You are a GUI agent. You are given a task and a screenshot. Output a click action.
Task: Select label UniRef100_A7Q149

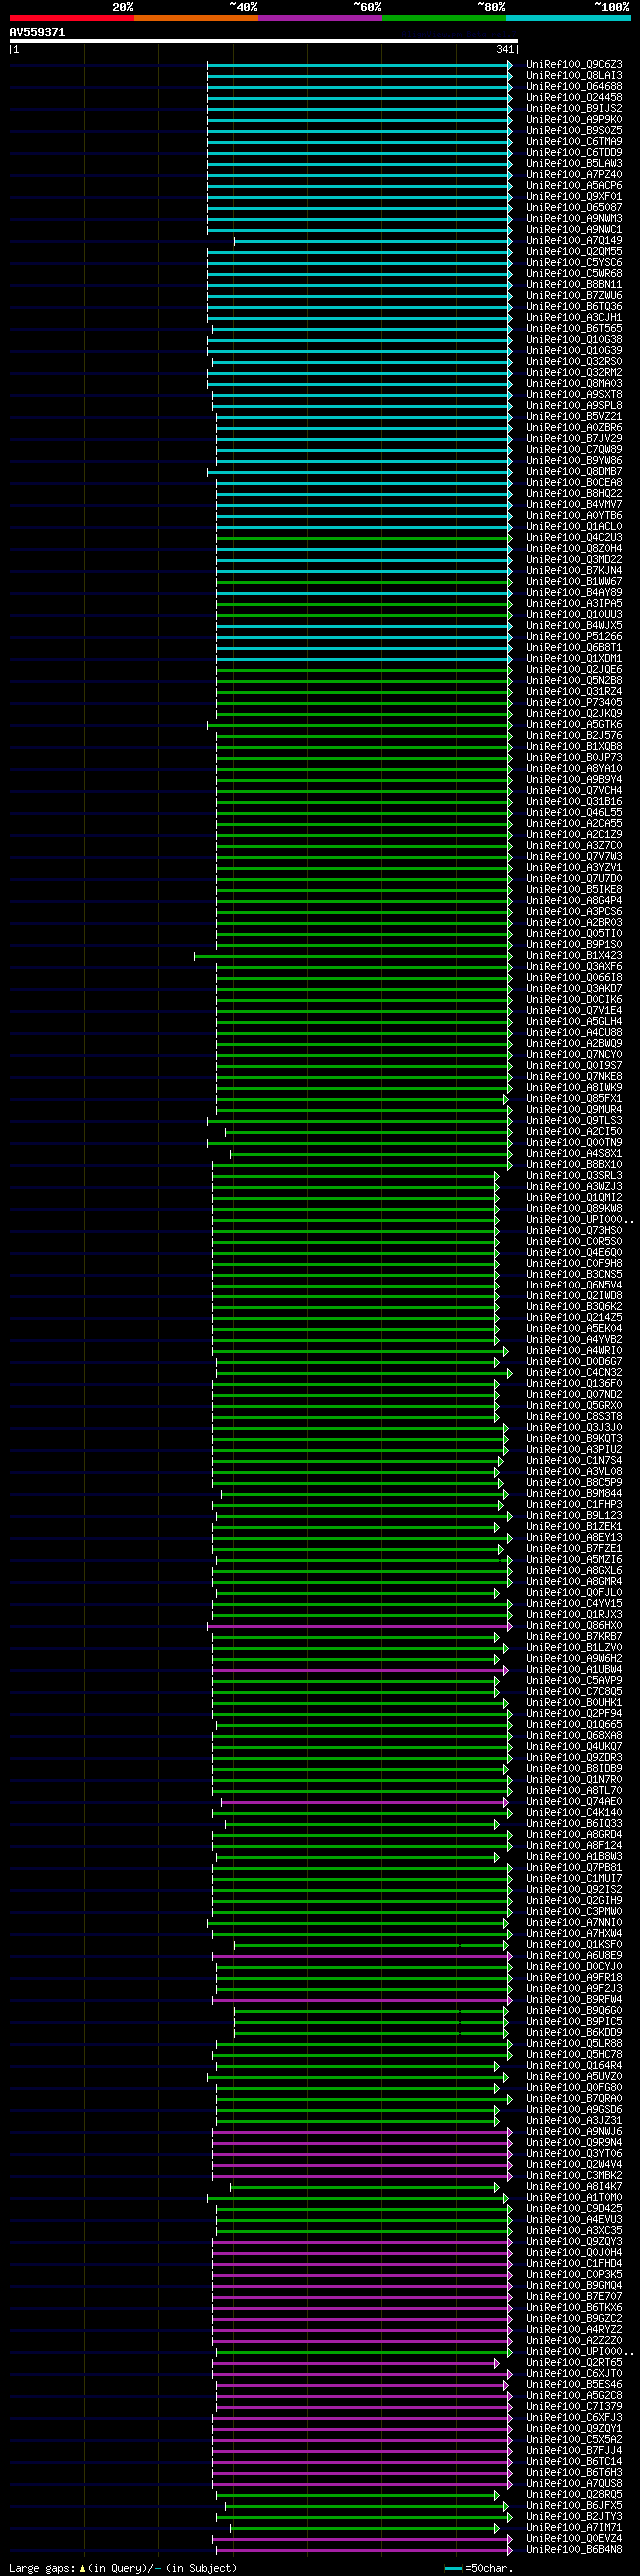pos(574,241)
